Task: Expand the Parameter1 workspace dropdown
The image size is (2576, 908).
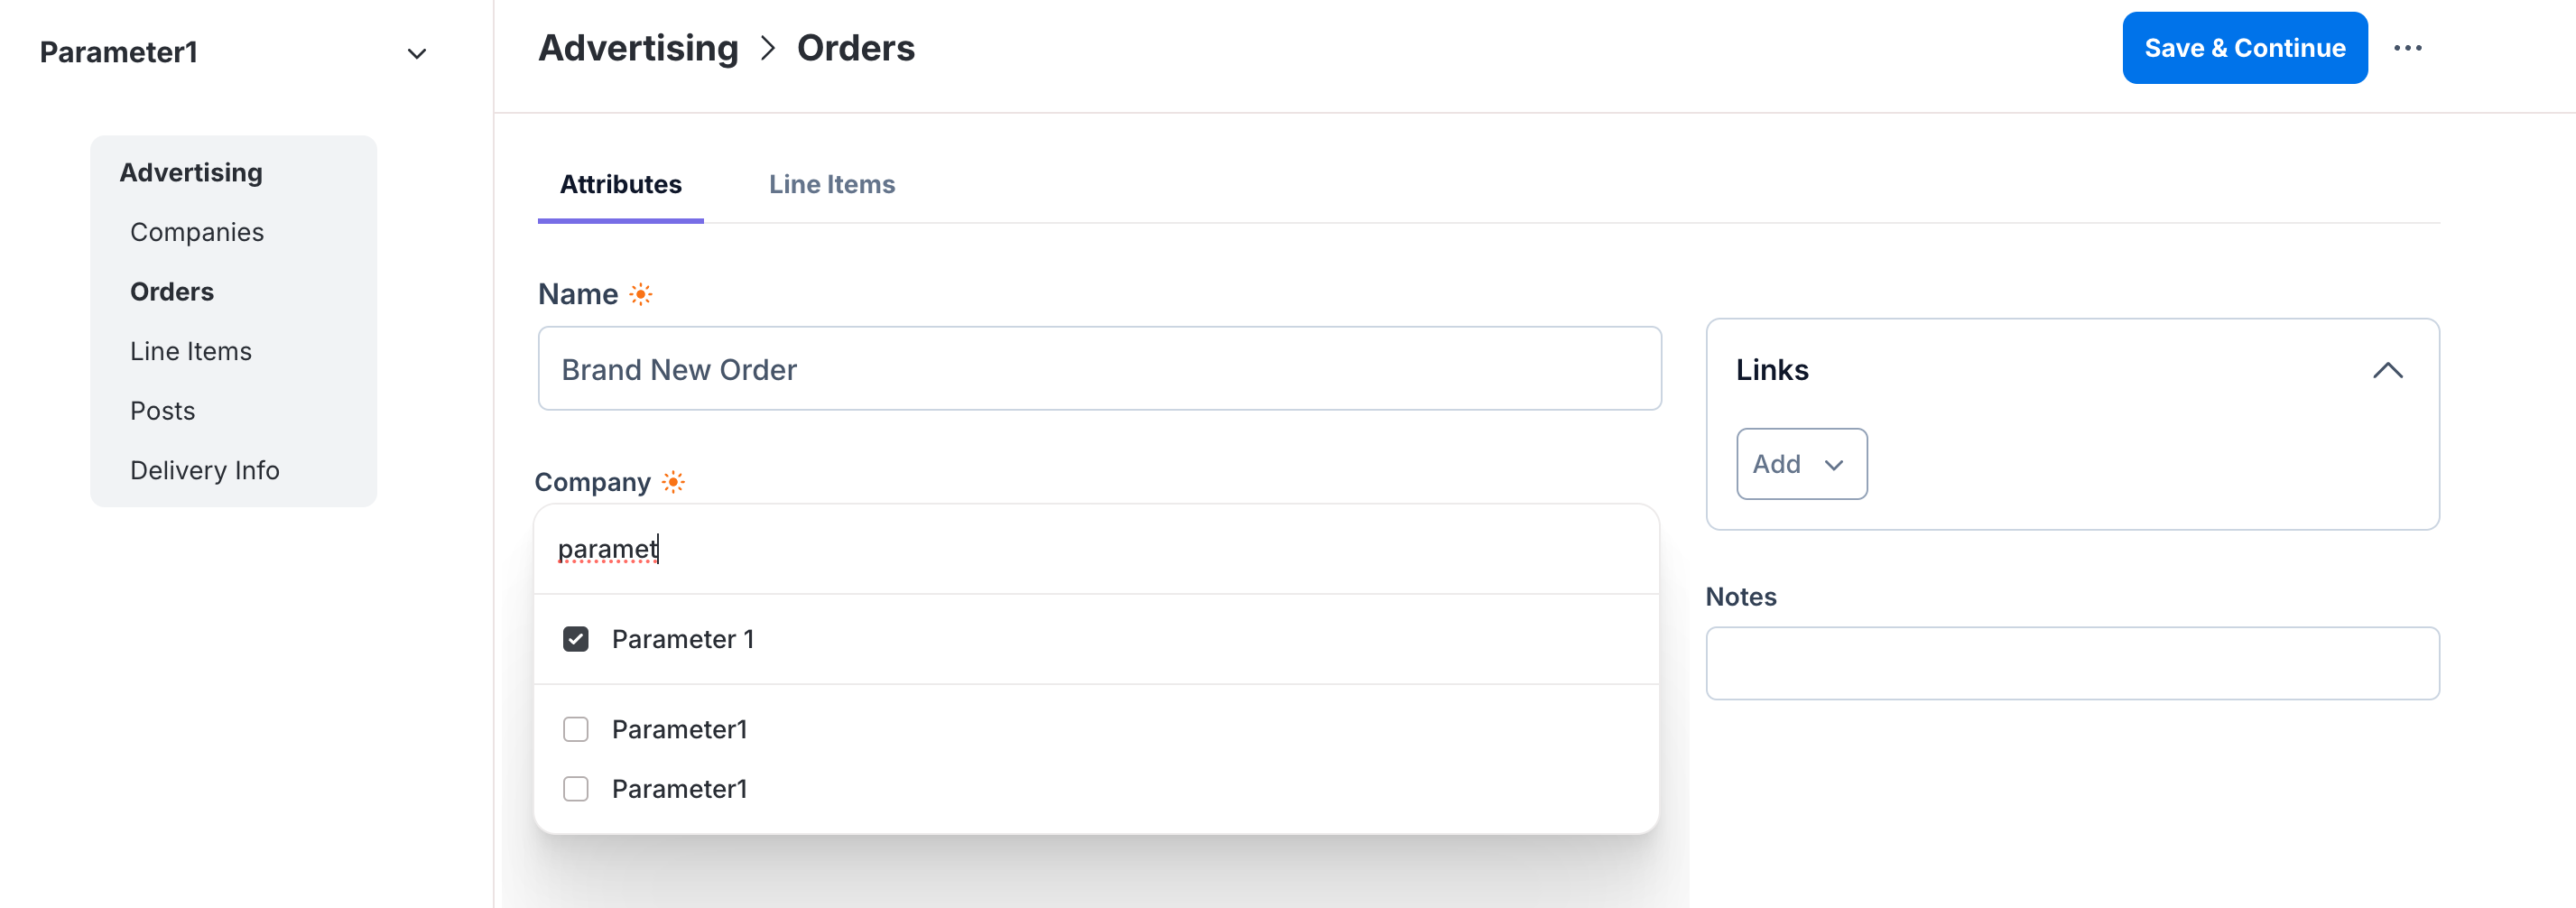Action: click(417, 53)
